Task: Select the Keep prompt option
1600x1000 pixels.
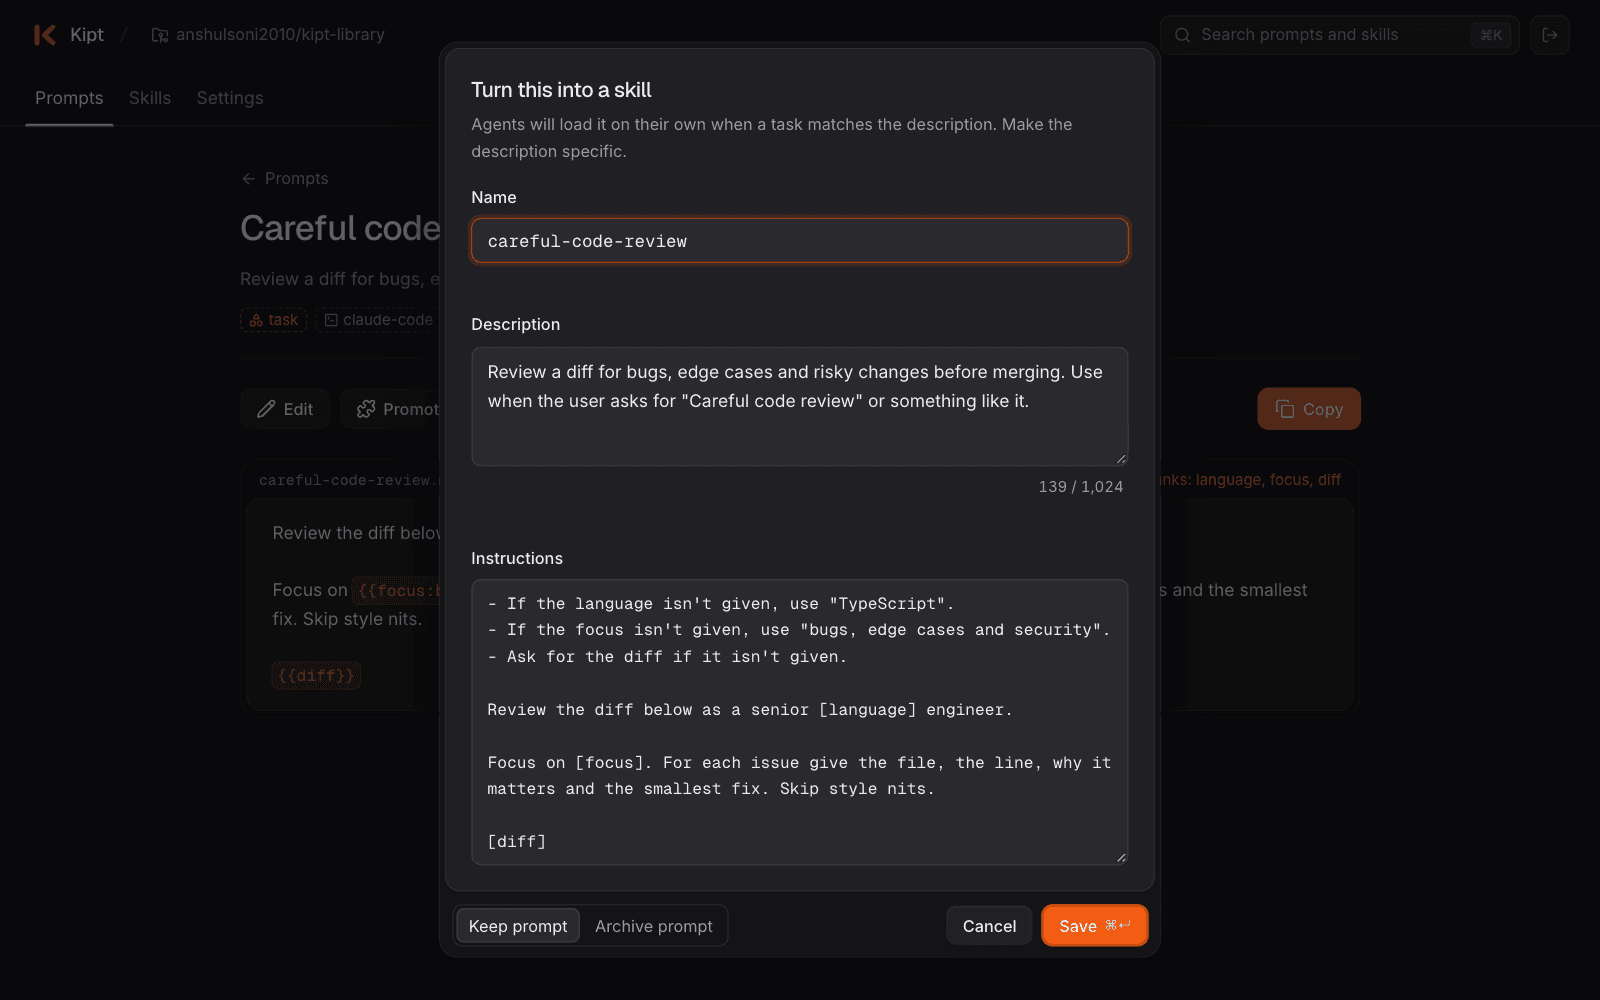Action: (x=518, y=926)
